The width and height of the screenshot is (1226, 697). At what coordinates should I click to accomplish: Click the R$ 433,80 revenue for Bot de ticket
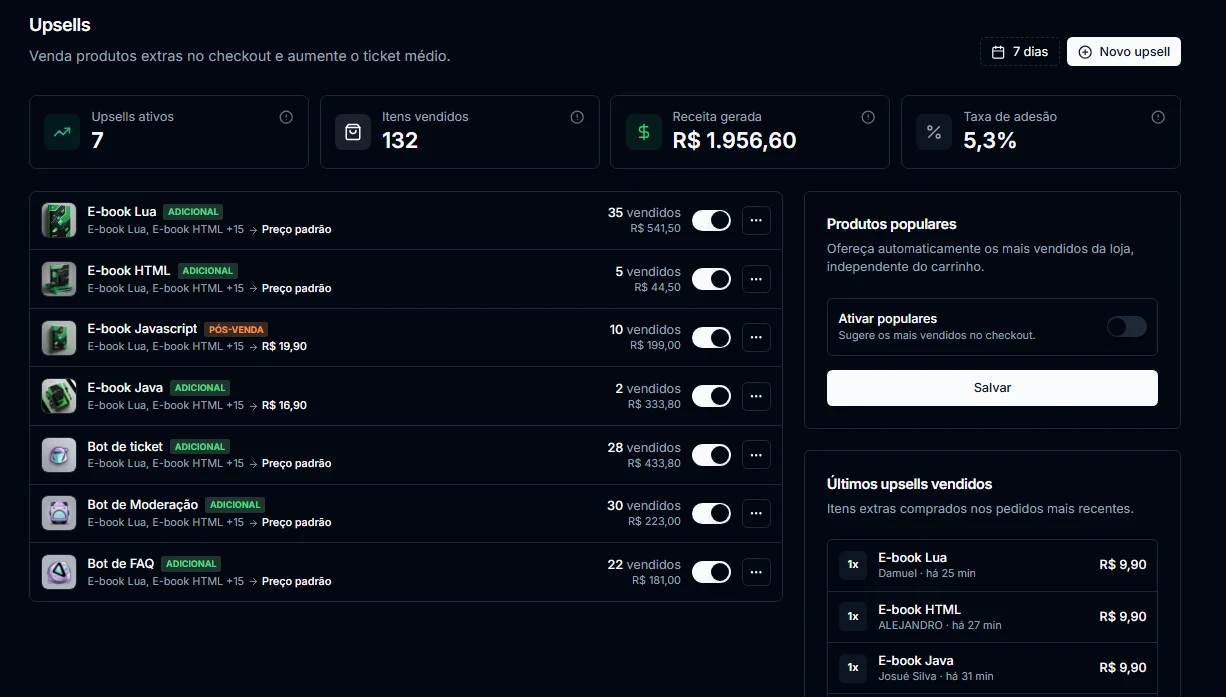[655, 463]
